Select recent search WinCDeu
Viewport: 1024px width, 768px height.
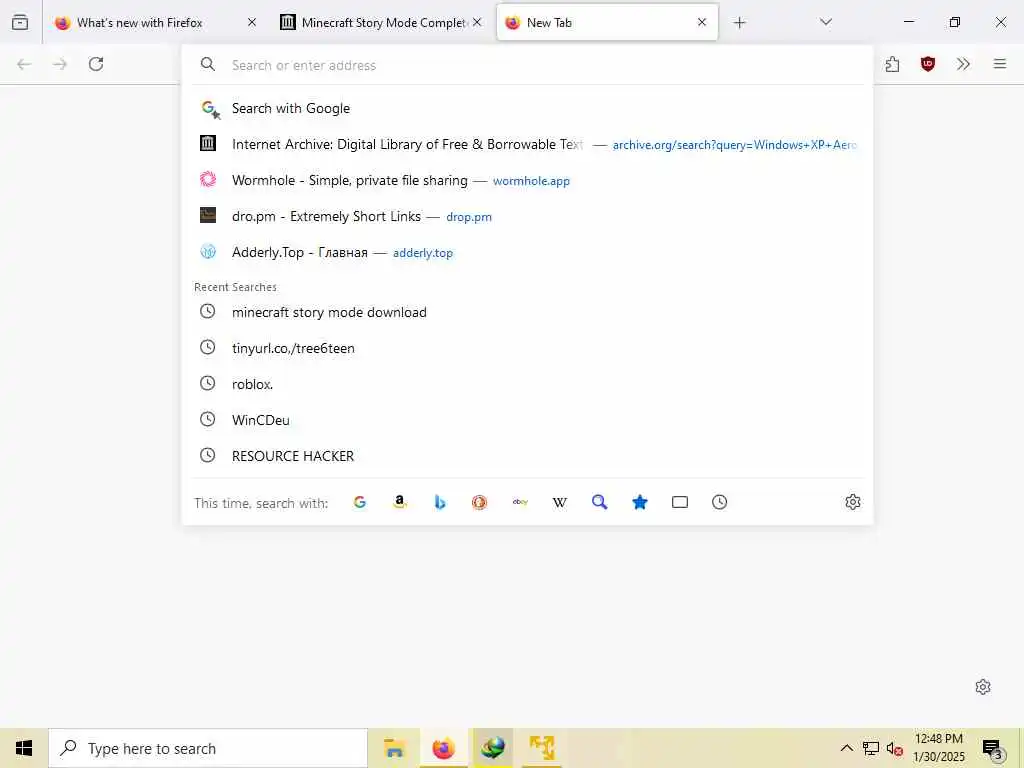click(527, 420)
